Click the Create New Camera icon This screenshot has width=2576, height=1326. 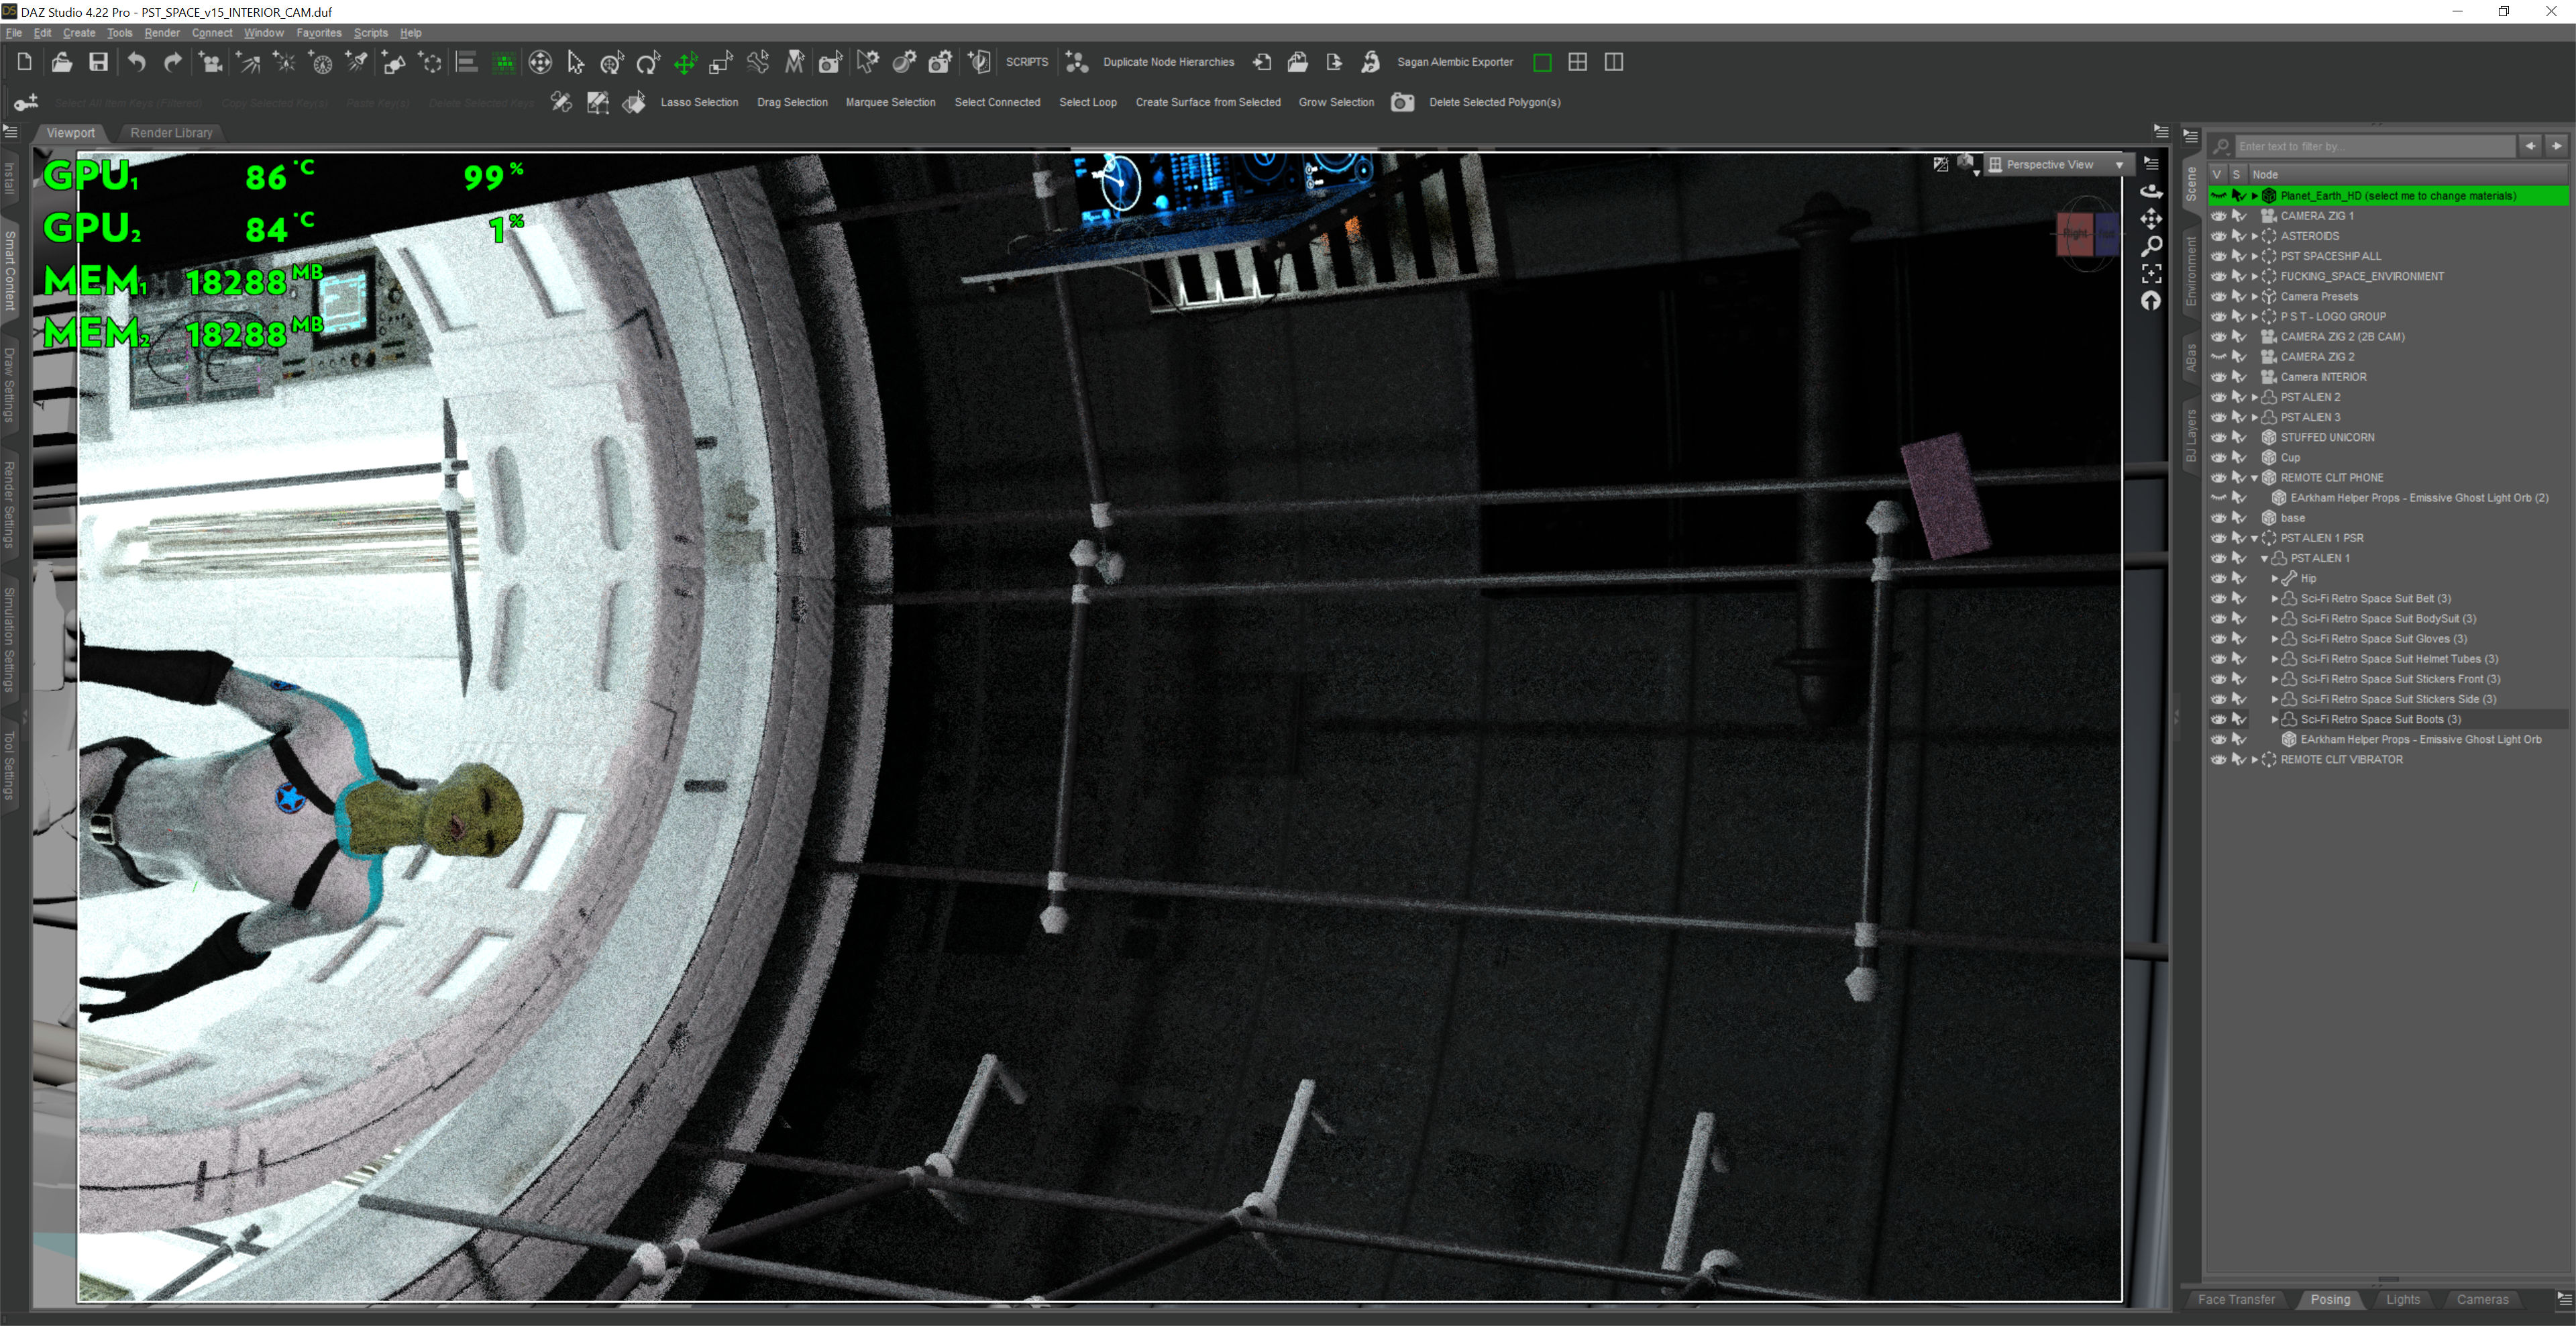(x=210, y=63)
